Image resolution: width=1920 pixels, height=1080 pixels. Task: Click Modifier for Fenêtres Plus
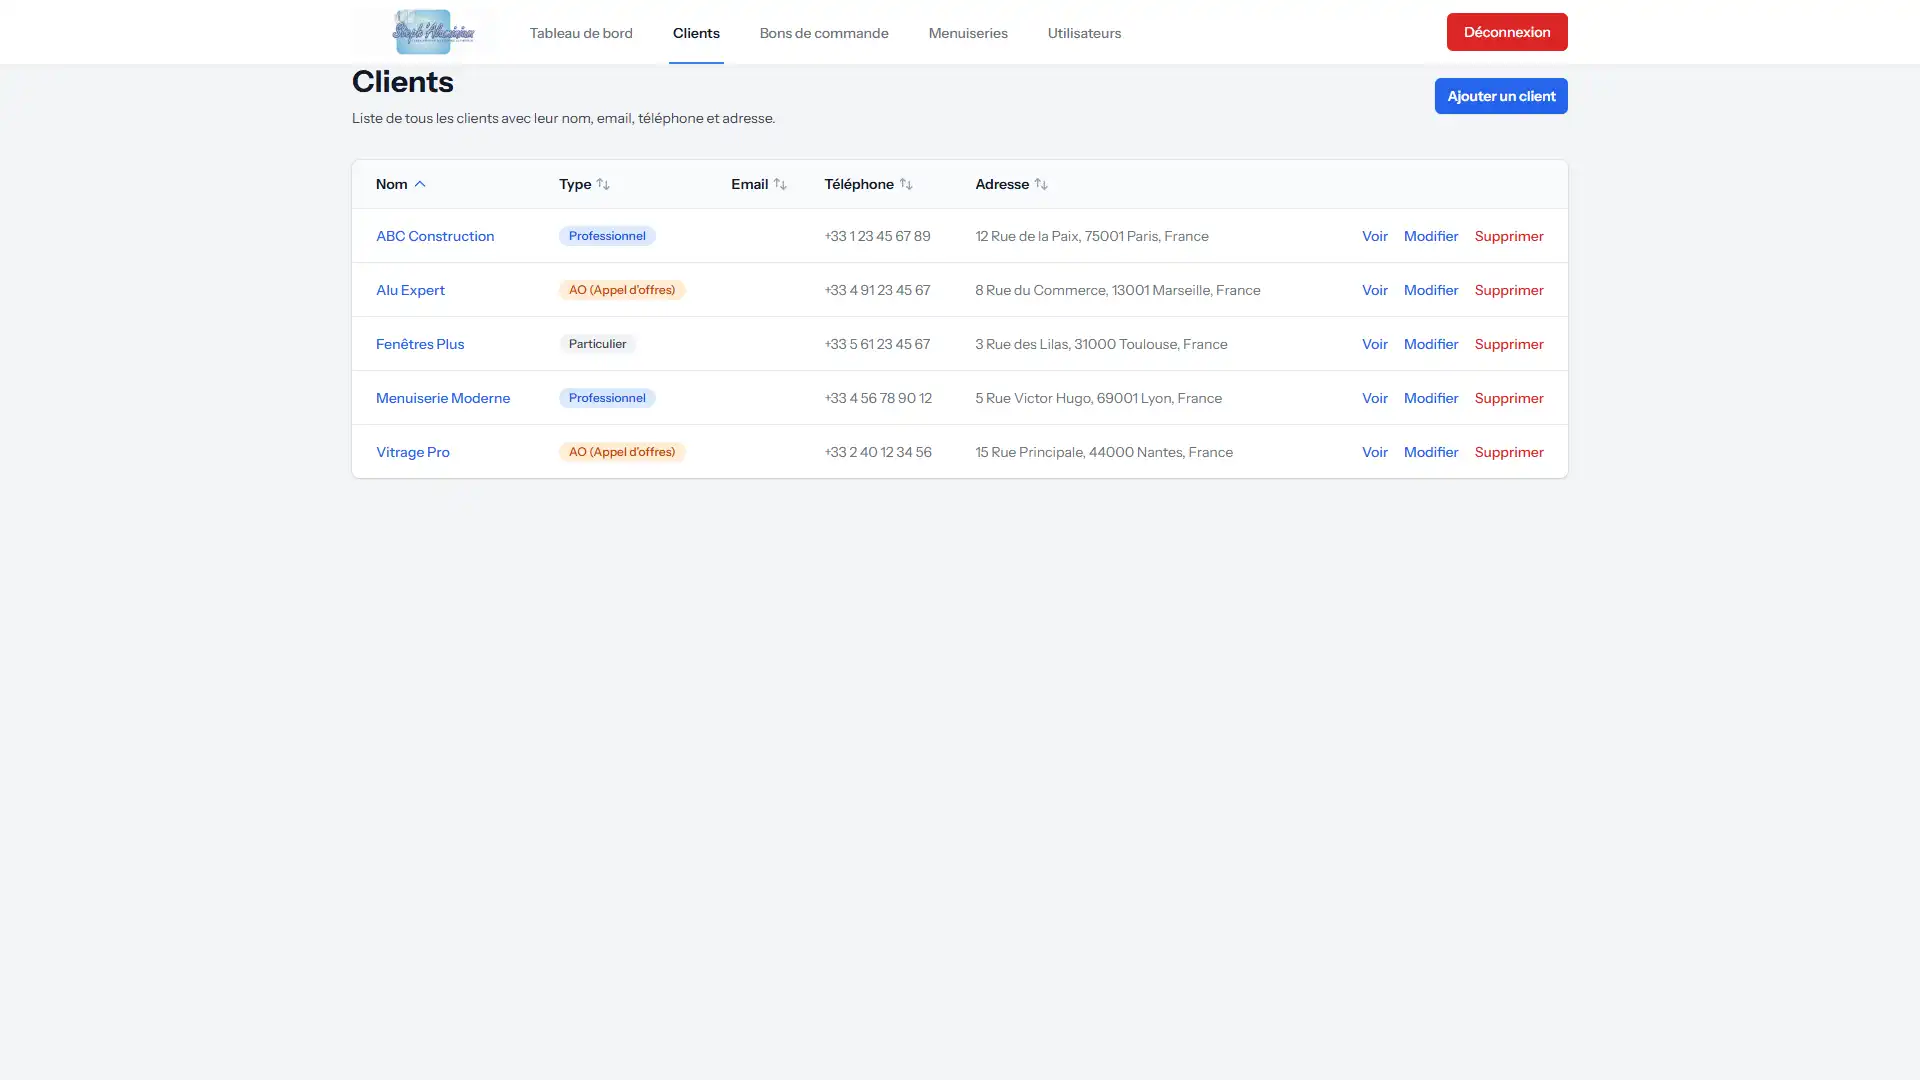click(1431, 344)
